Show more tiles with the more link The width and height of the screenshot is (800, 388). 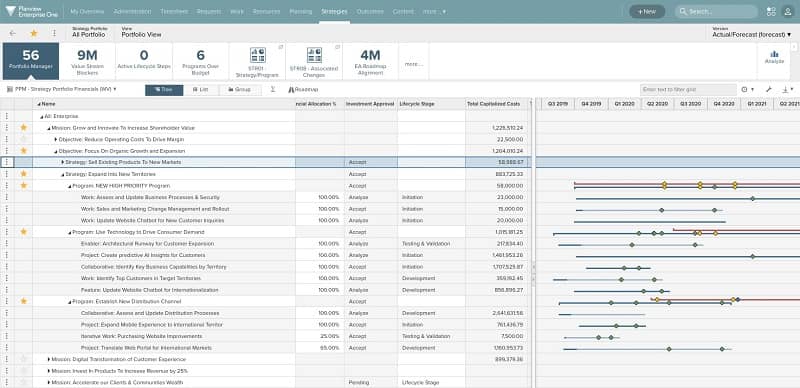pyautogui.click(x=414, y=64)
